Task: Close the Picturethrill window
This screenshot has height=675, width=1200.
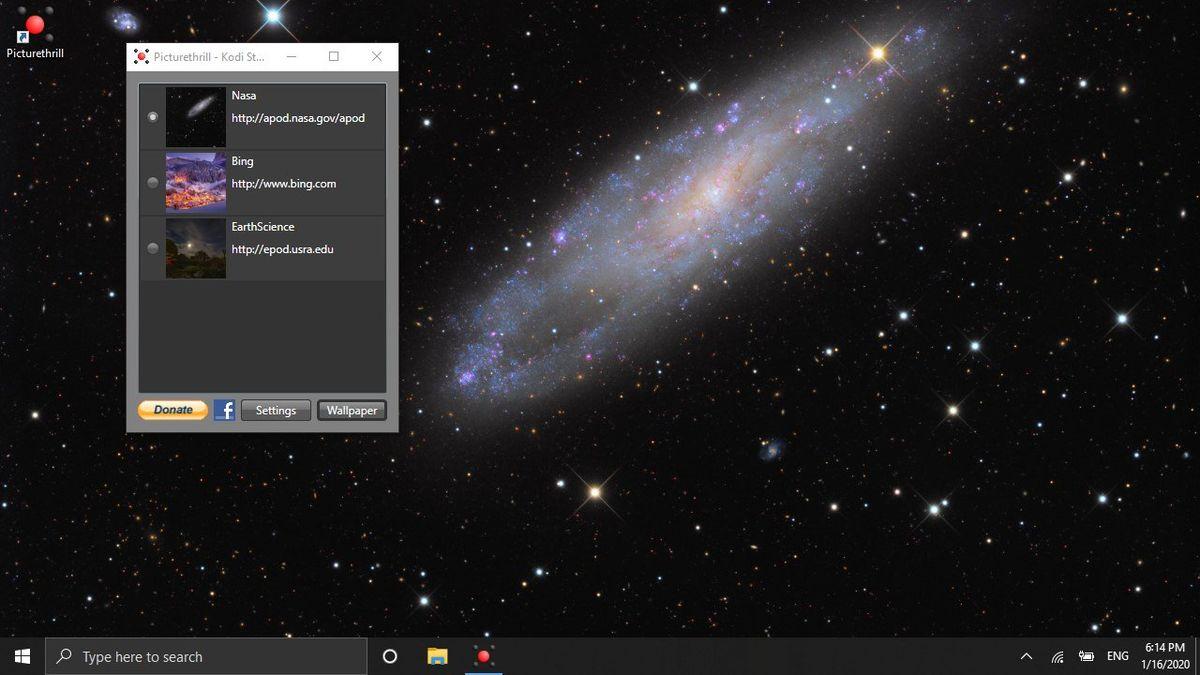Action: [377, 57]
